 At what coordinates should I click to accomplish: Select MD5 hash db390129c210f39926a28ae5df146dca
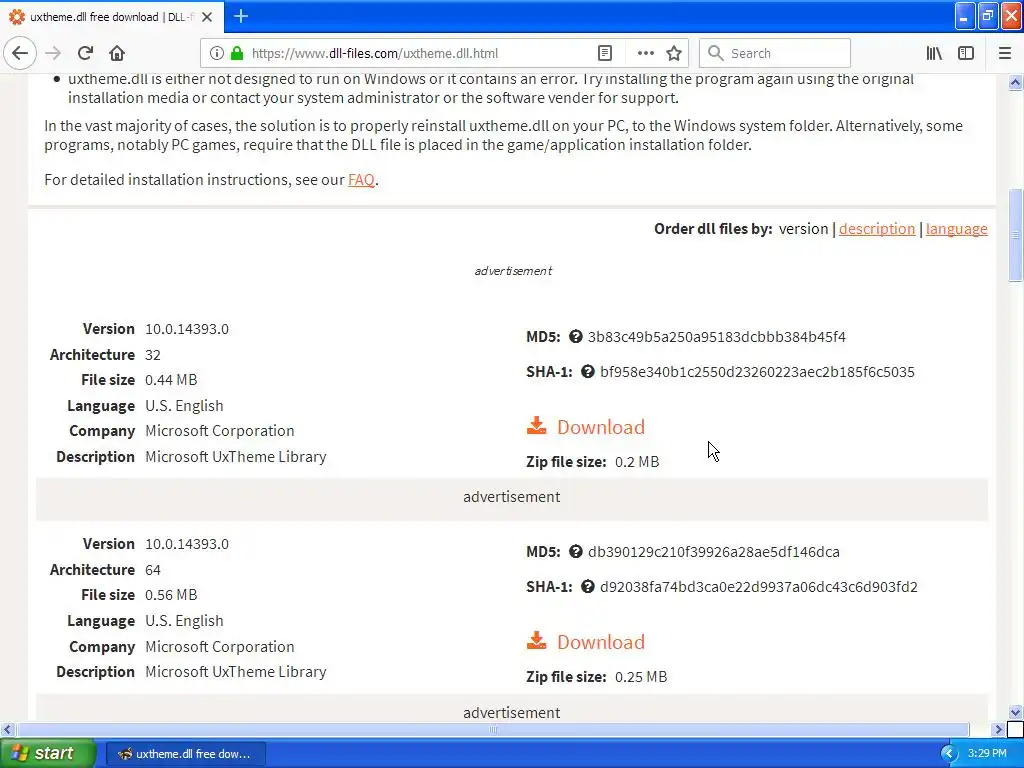[713, 552]
